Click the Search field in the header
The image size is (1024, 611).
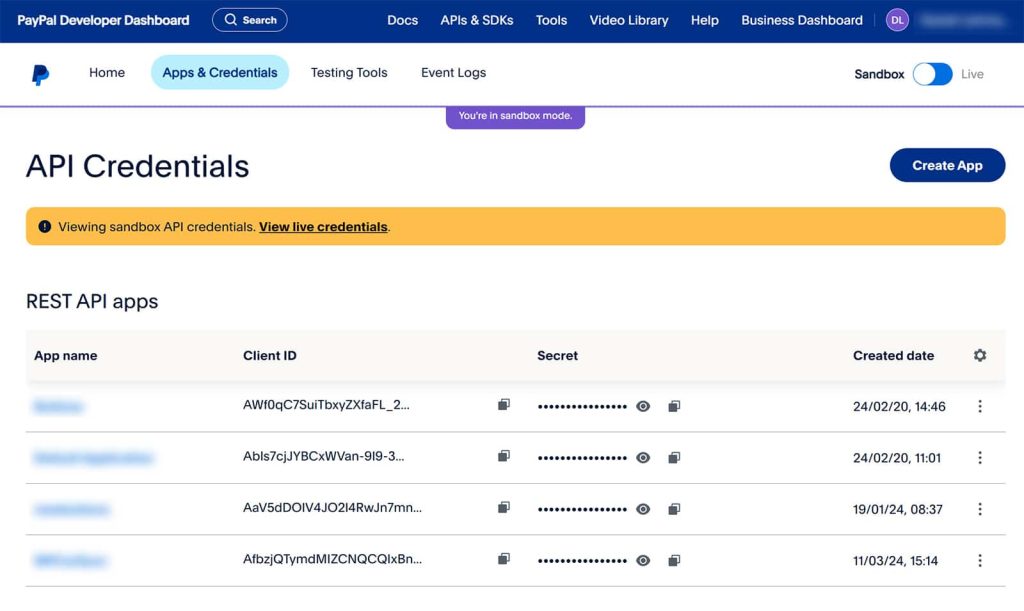(250, 20)
